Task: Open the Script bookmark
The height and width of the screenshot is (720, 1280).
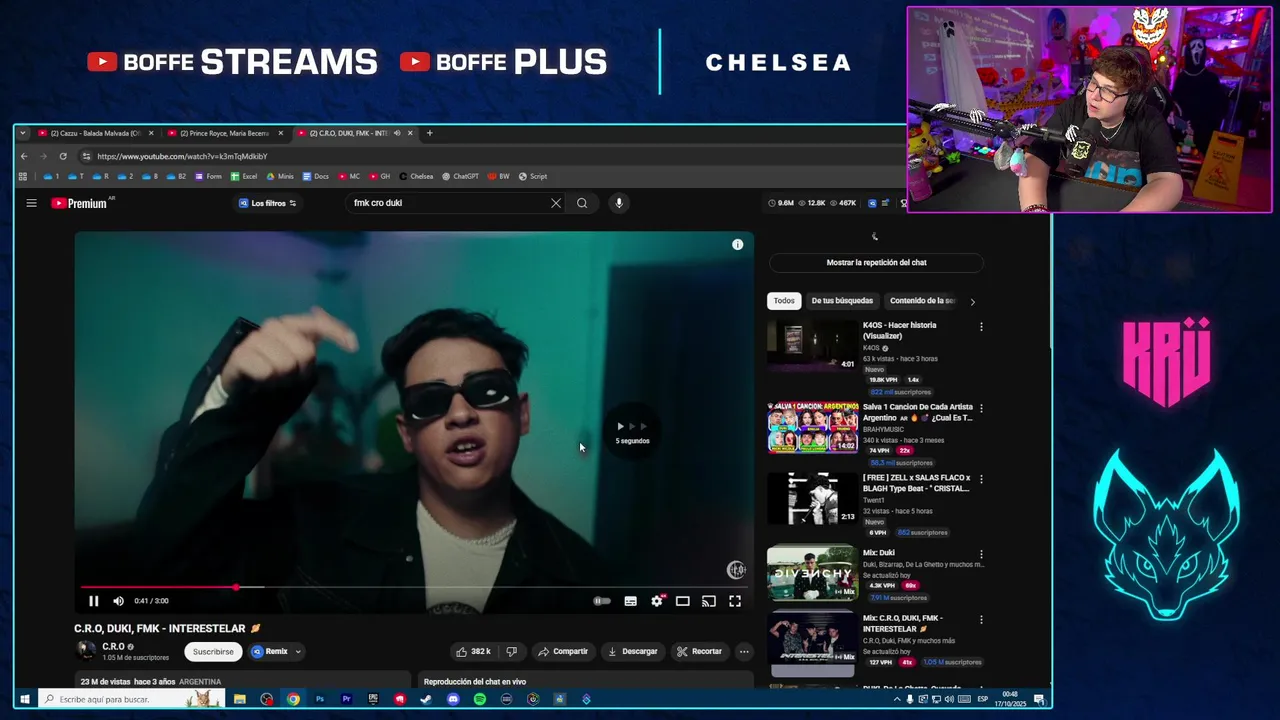Action: pos(533,176)
